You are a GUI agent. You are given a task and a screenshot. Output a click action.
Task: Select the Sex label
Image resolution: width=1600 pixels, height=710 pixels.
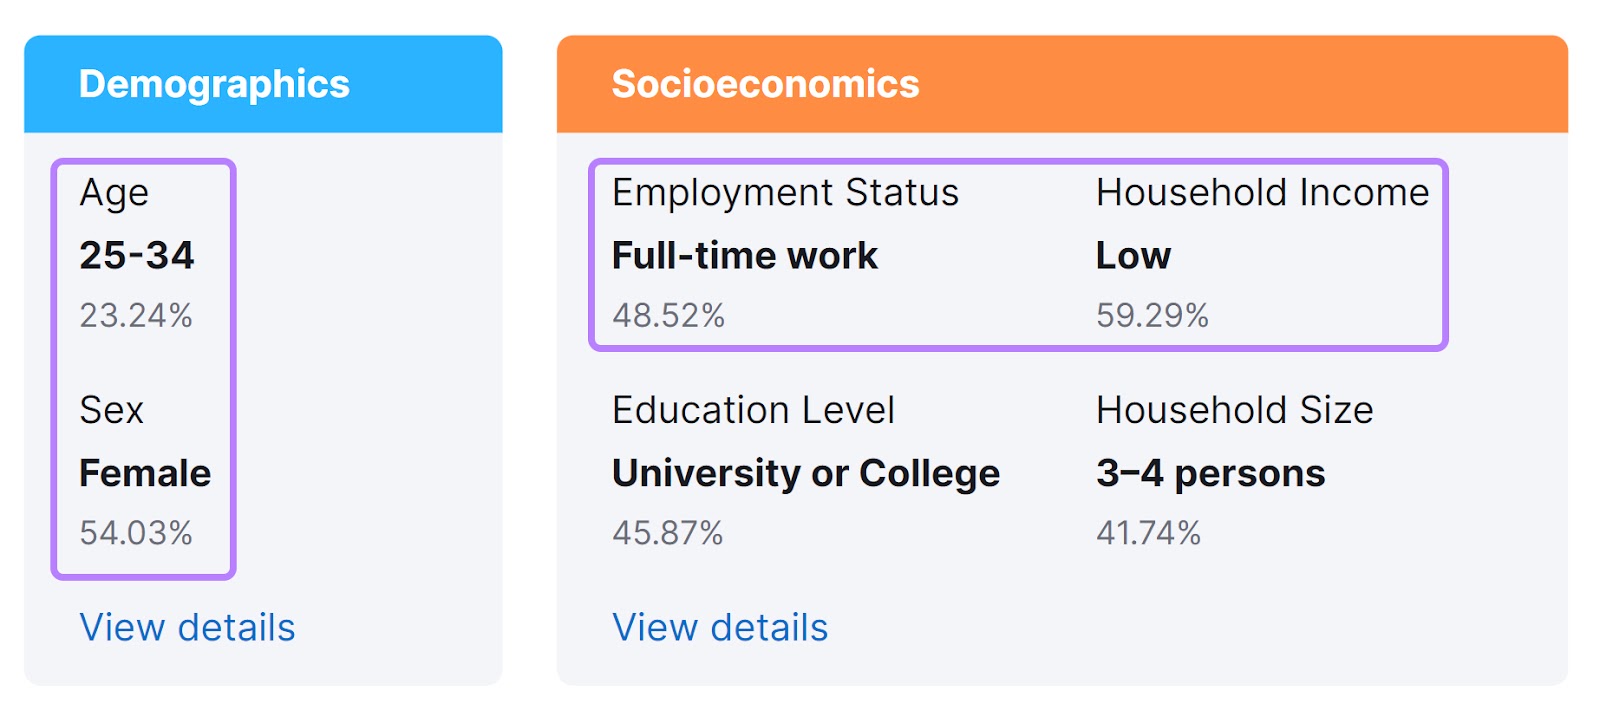[x=112, y=410]
